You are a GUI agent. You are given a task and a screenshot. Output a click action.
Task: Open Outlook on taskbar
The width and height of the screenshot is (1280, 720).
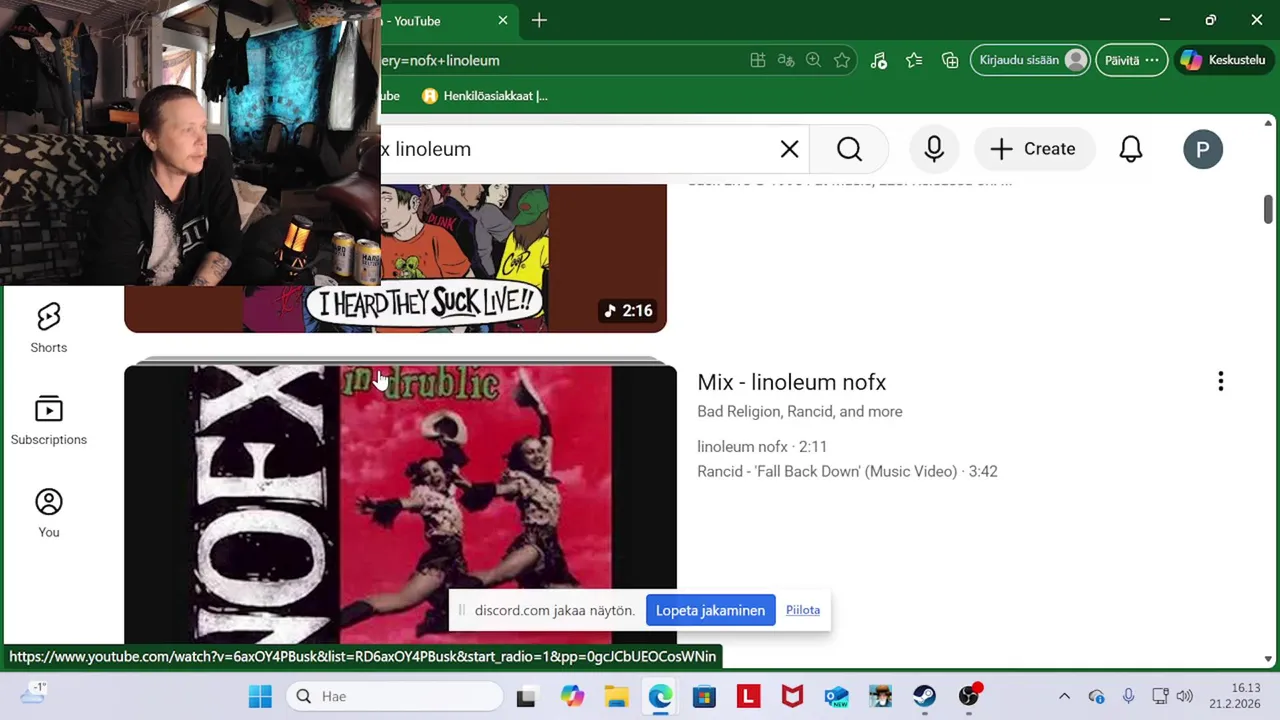pyautogui.click(x=836, y=696)
